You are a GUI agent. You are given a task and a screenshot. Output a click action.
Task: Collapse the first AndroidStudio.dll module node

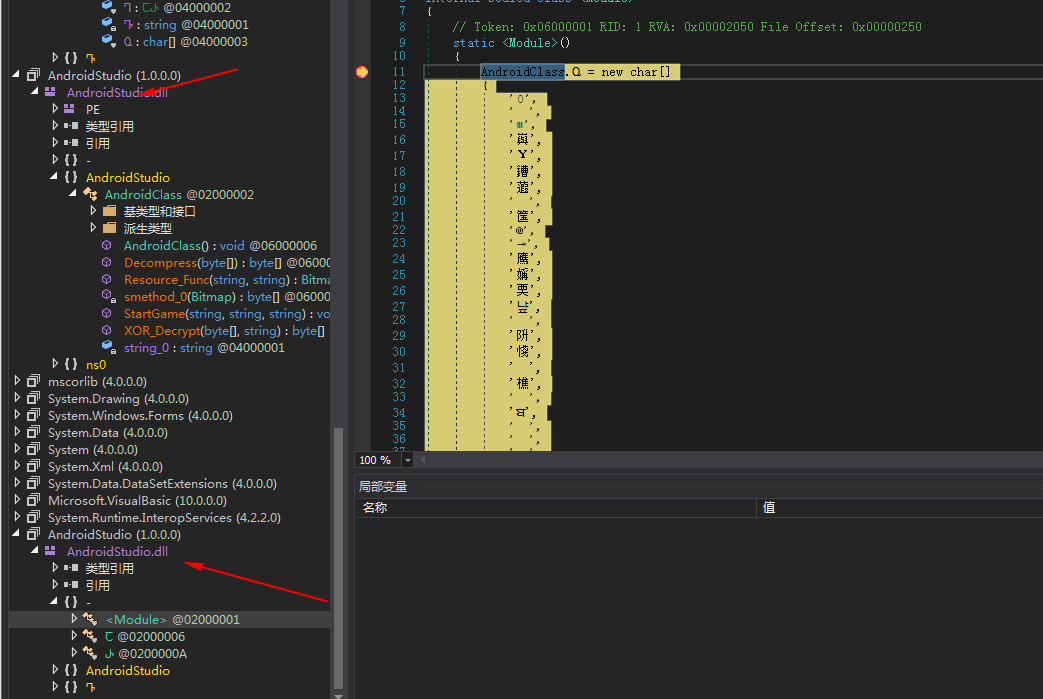click(35, 92)
